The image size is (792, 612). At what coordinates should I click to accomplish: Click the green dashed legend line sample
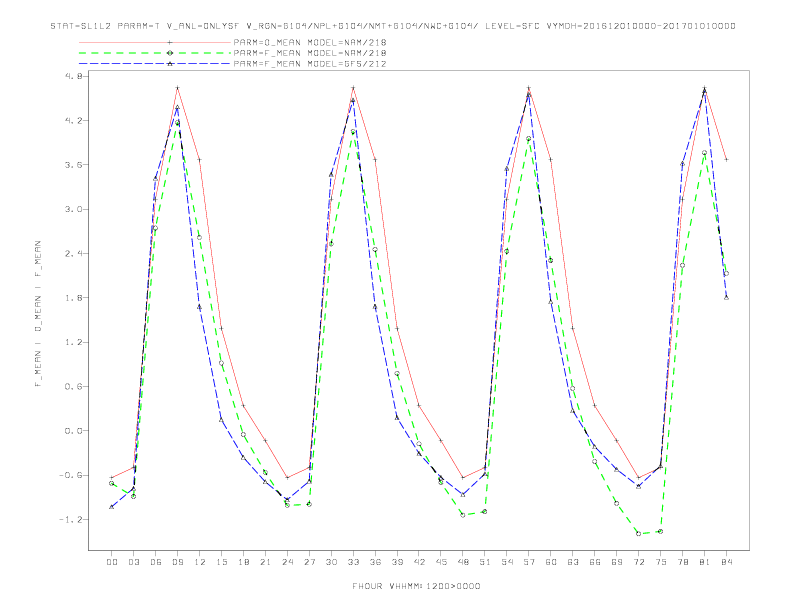pyautogui.click(x=155, y=53)
